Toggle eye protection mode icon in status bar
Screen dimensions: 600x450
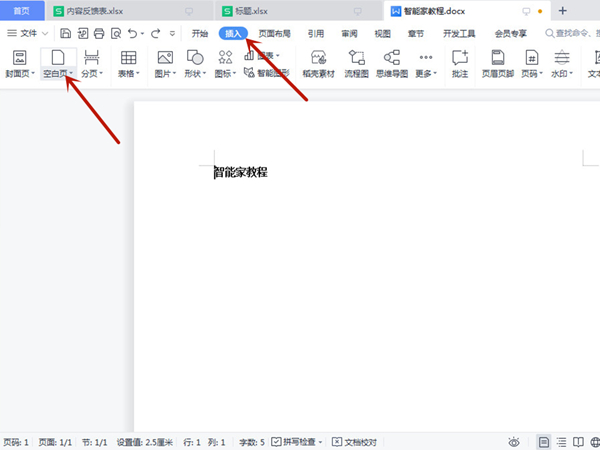click(514, 441)
